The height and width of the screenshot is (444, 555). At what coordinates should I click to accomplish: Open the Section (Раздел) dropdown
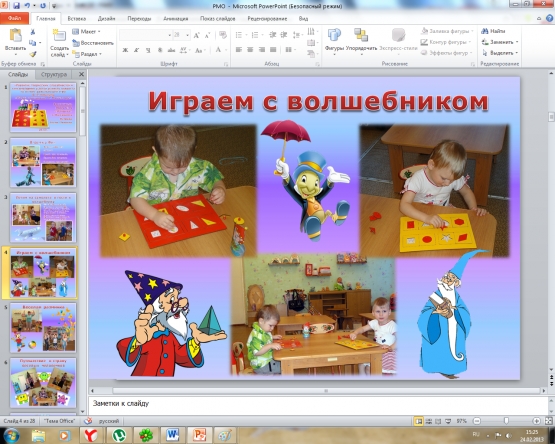tap(87, 54)
